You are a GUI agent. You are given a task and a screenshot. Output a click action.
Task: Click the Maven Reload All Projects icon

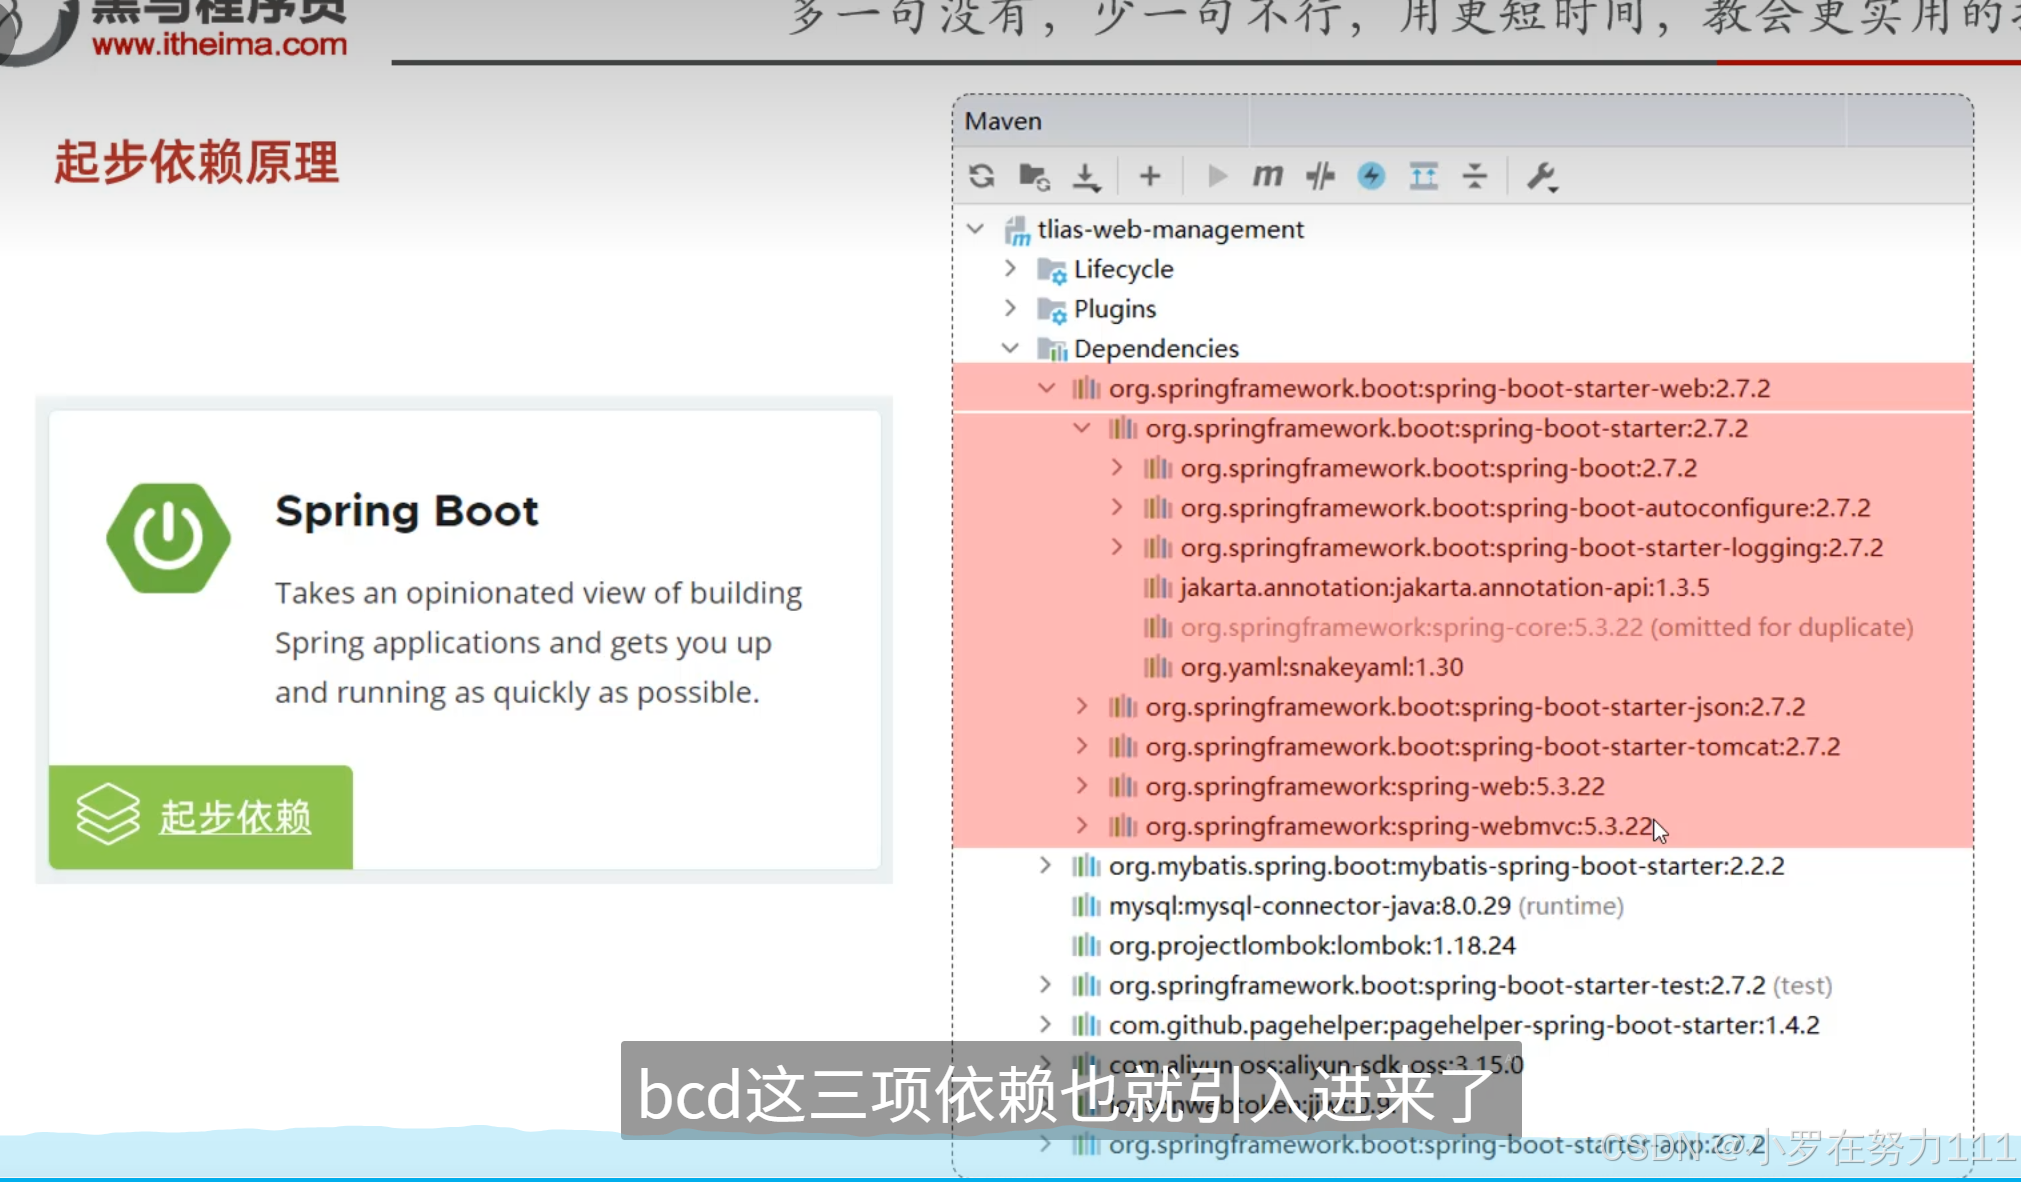[x=982, y=176]
